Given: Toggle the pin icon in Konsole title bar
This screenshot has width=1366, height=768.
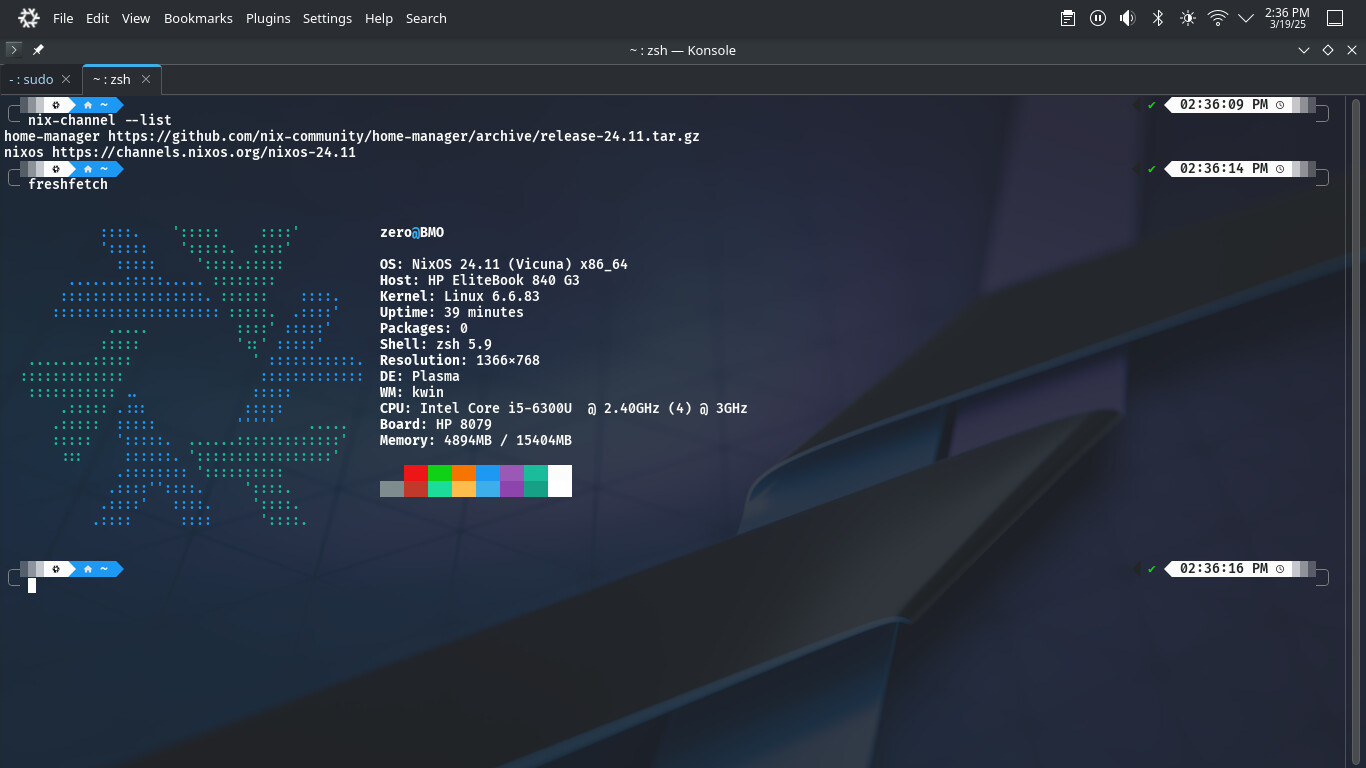Looking at the screenshot, I should coord(38,49).
